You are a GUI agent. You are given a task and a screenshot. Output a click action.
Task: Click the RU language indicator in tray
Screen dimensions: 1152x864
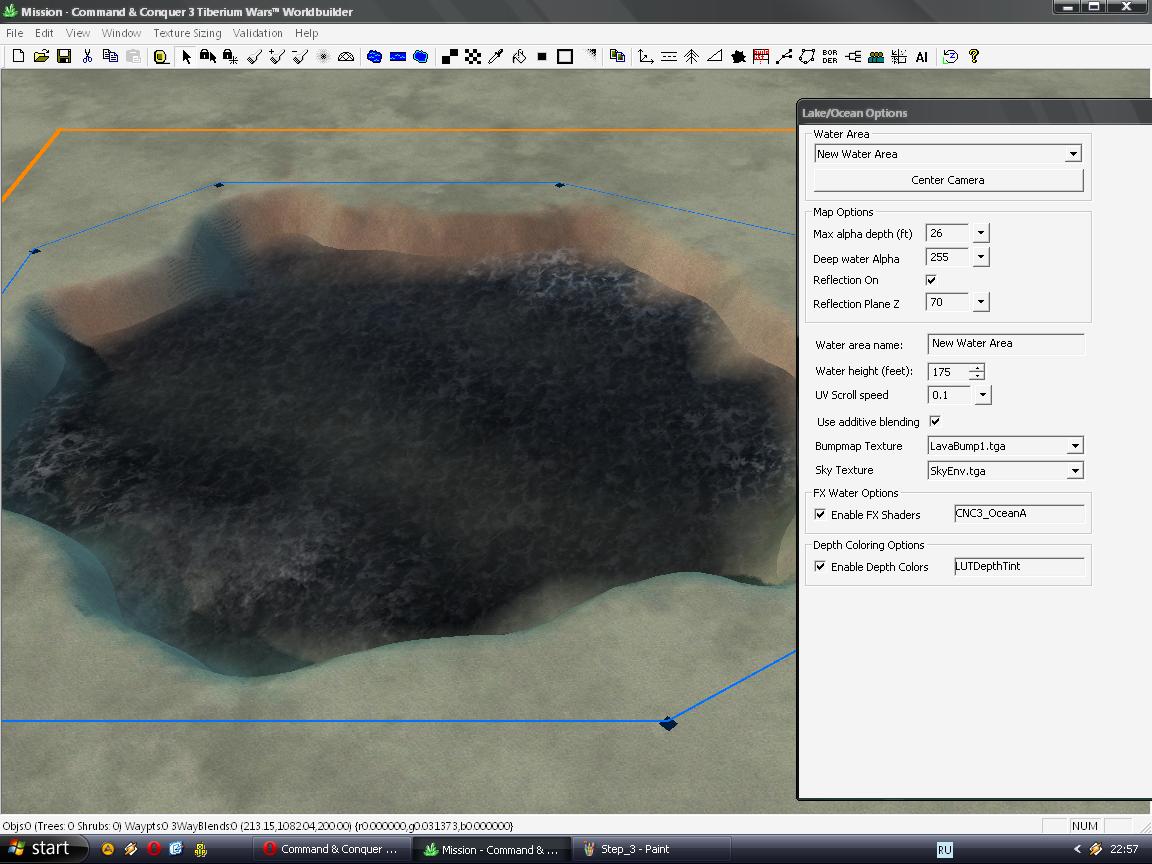point(945,850)
